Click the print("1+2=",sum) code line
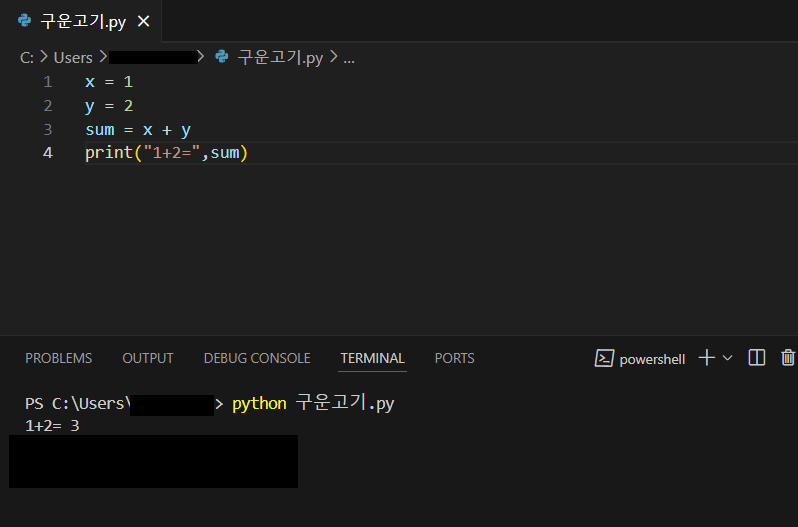Screen dimensions: 798x527 tap(166, 153)
